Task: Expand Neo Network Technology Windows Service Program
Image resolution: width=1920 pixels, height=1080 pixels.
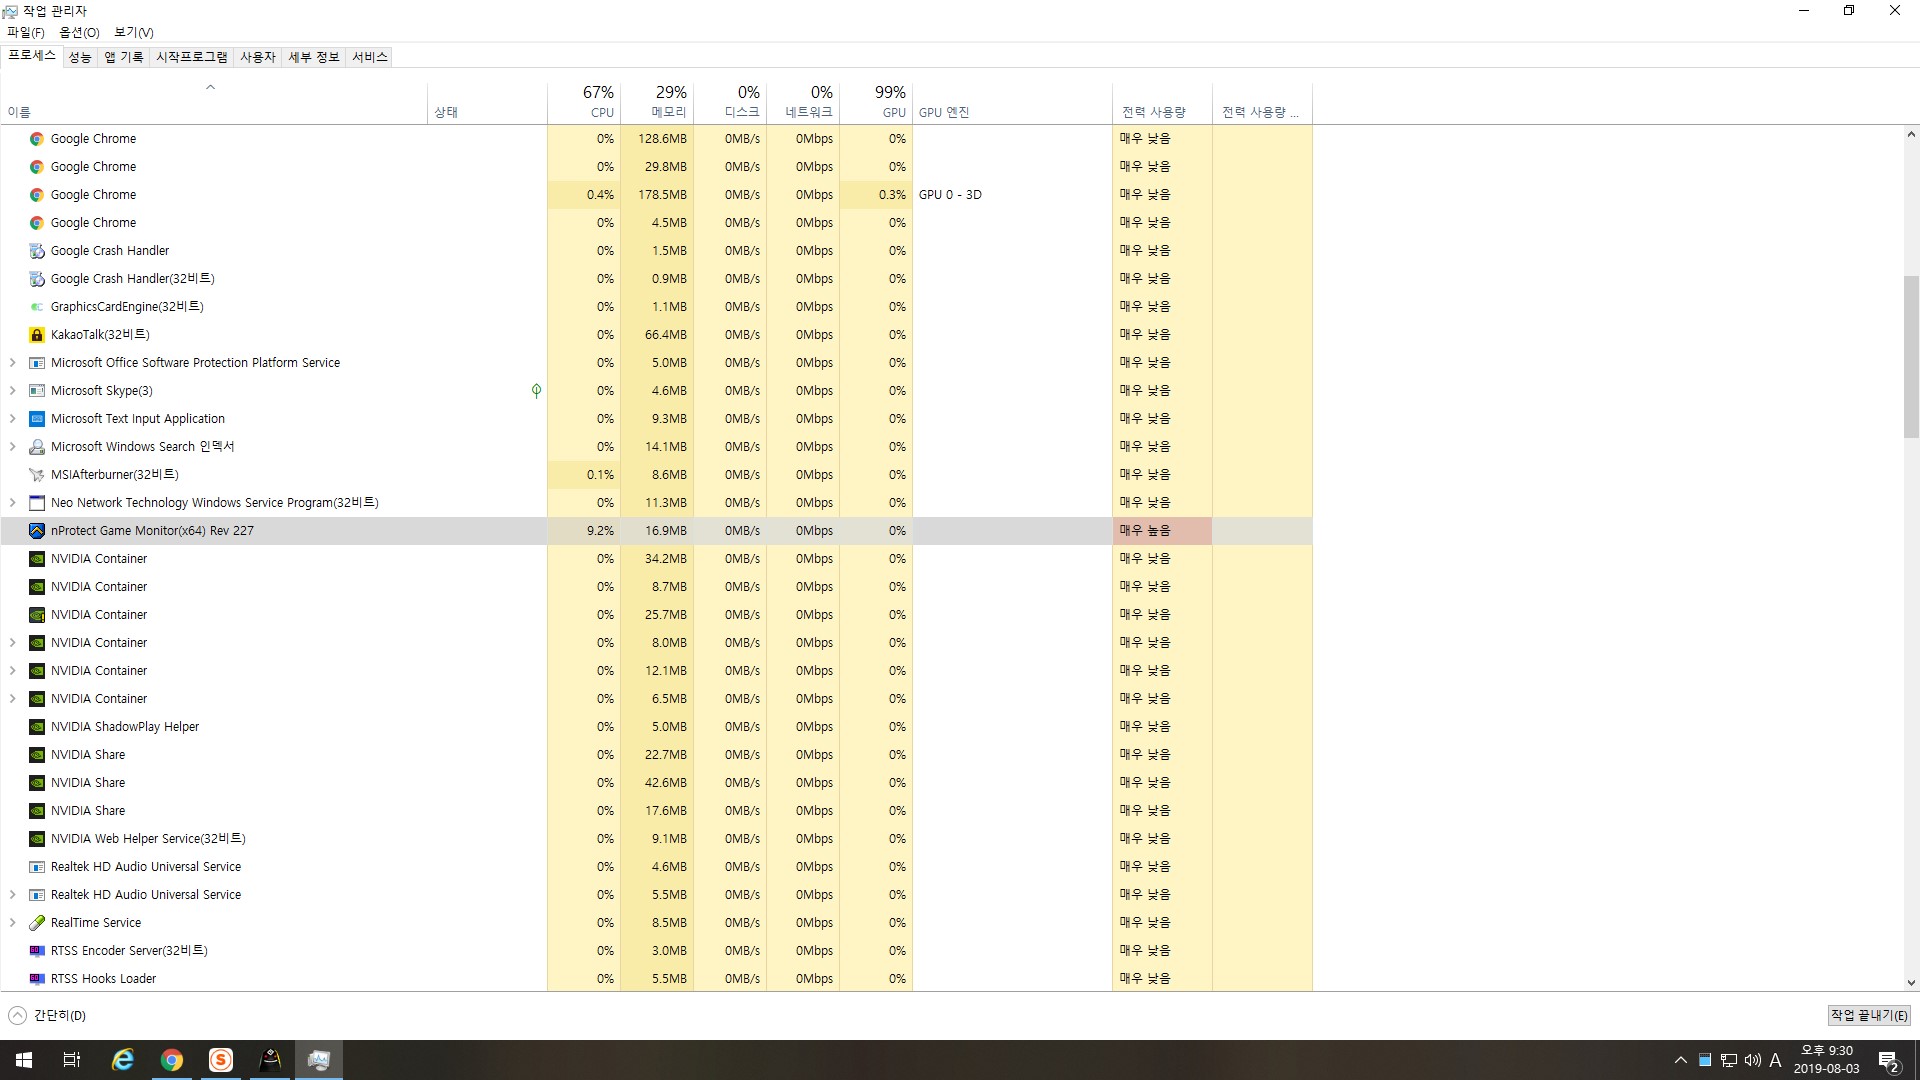Action: pos(12,503)
